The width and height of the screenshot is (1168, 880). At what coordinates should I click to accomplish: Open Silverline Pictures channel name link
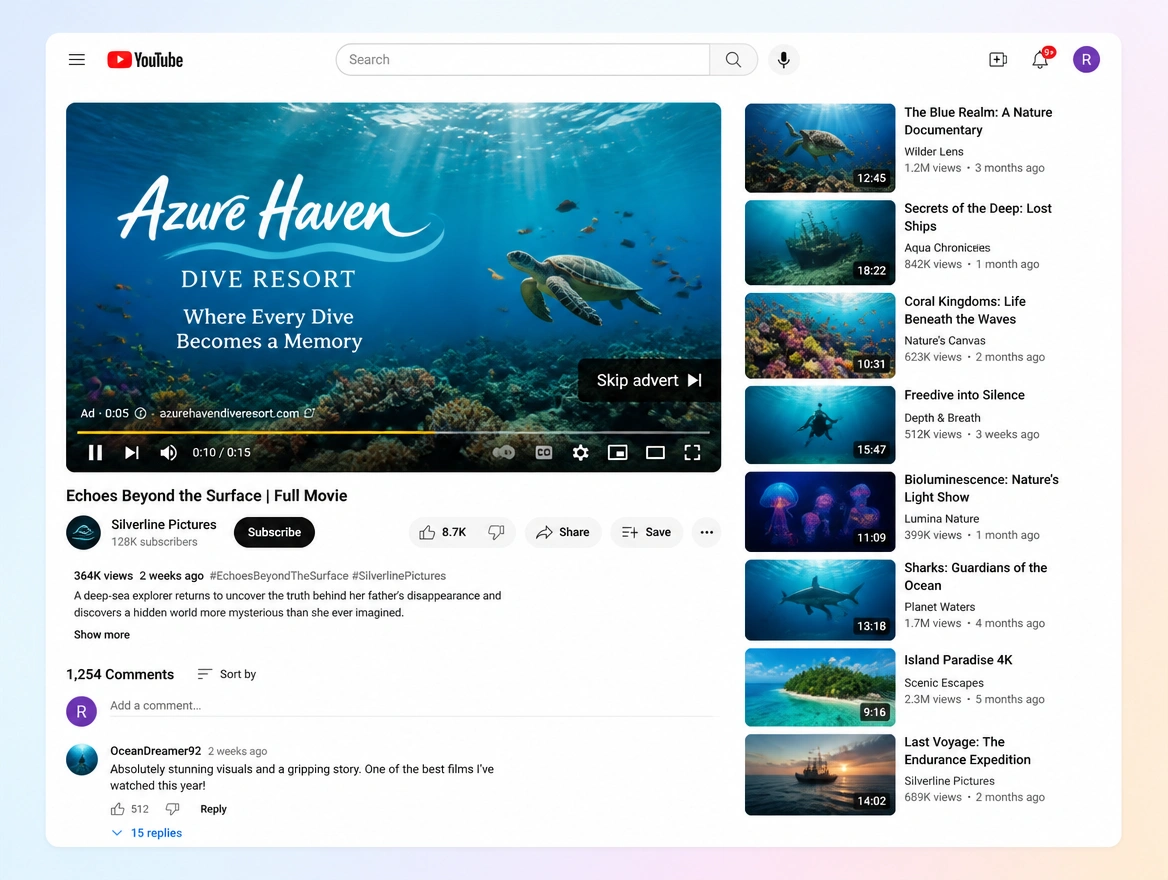tap(164, 525)
